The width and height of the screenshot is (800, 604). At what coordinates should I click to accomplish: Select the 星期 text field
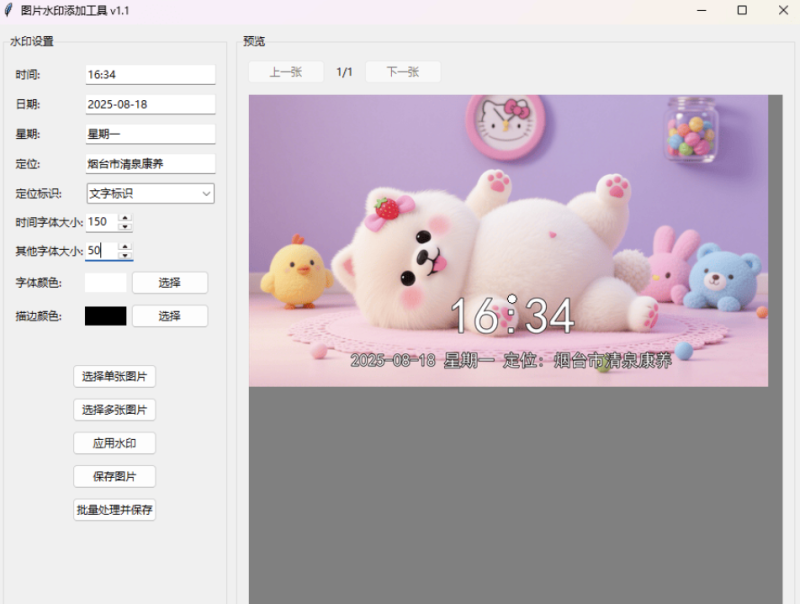pyautogui.click(x=150, y=134)
